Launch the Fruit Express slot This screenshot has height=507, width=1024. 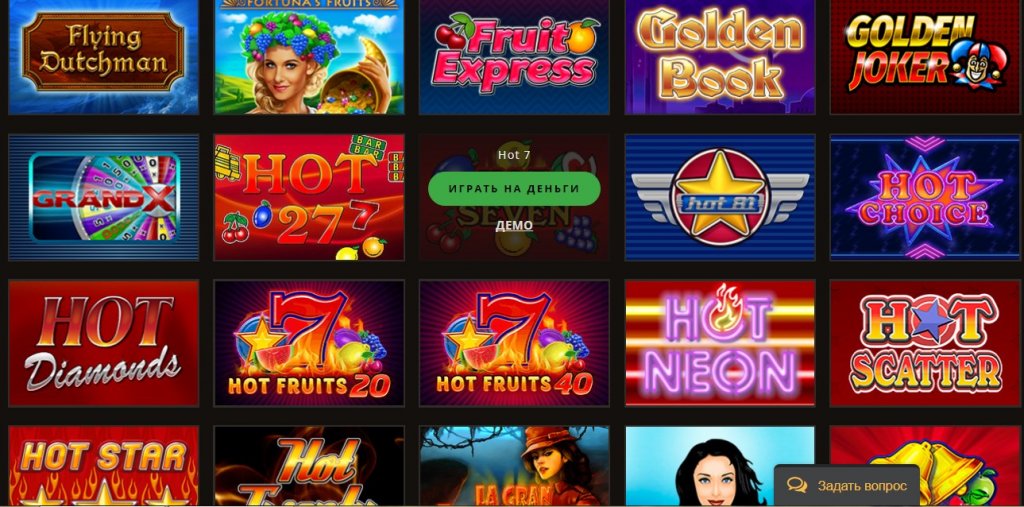coord(514,57)
